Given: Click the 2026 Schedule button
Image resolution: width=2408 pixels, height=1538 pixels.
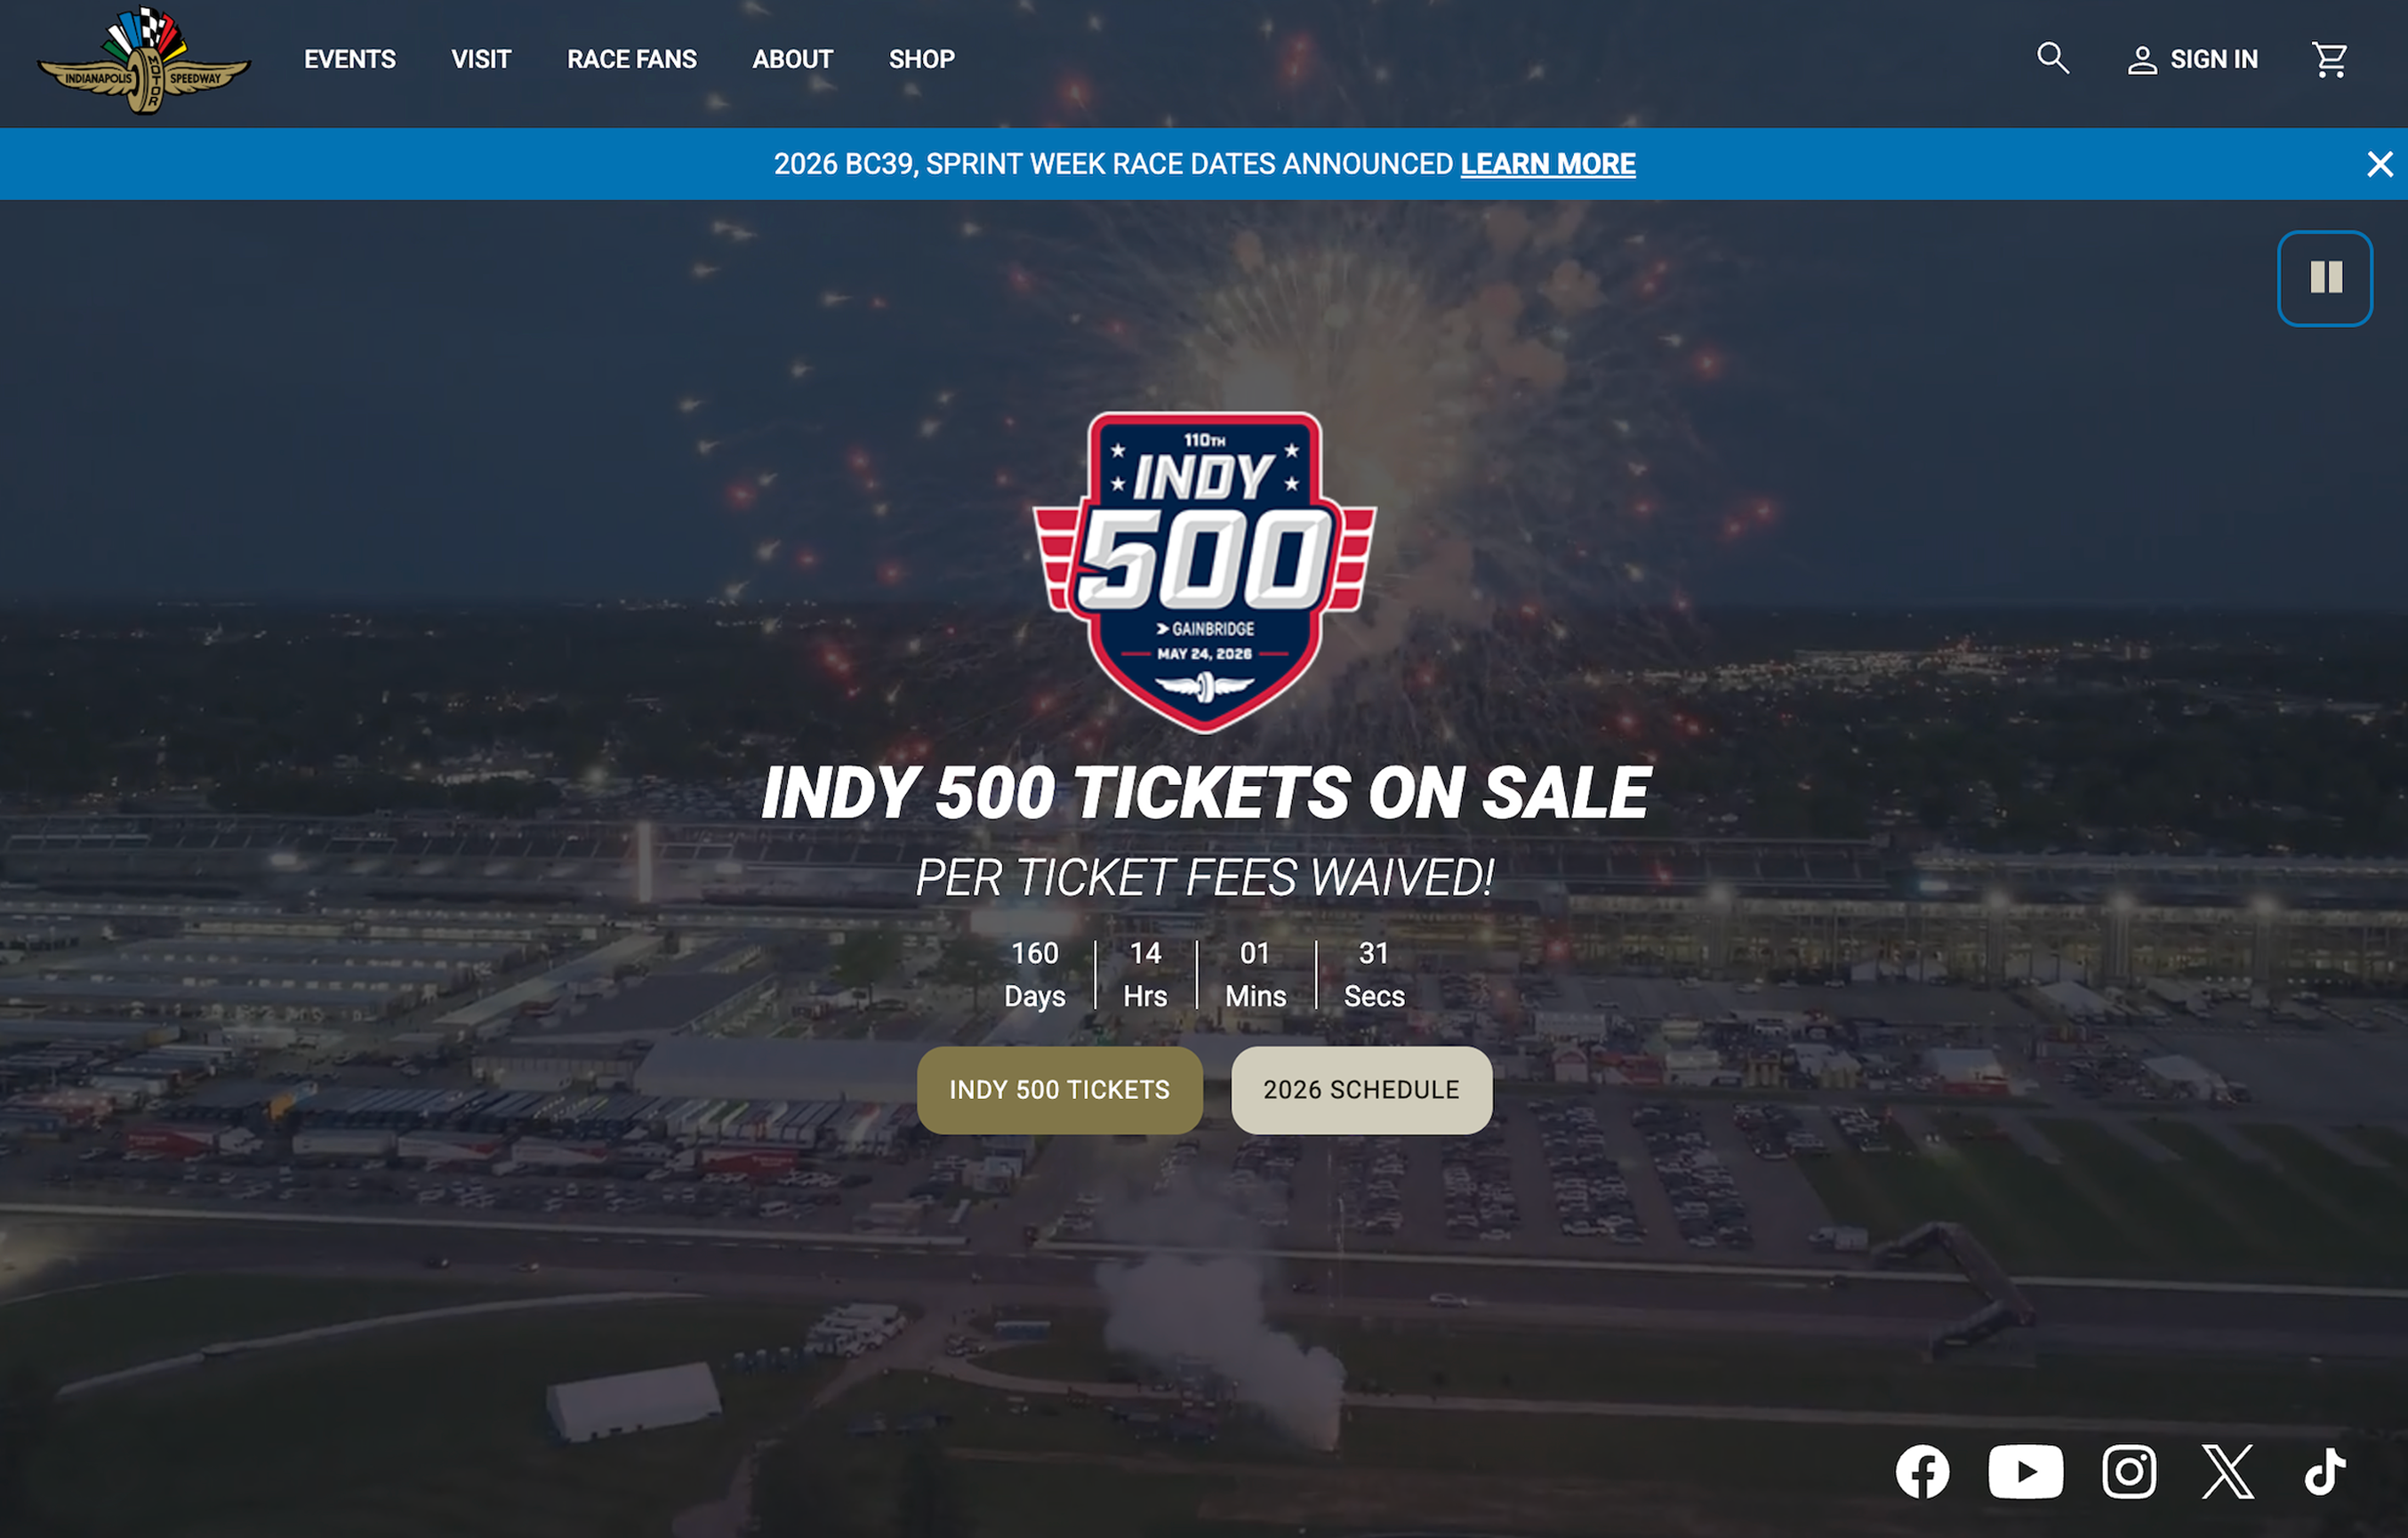Looking at the screenshot, I should coord(1362,1090).
